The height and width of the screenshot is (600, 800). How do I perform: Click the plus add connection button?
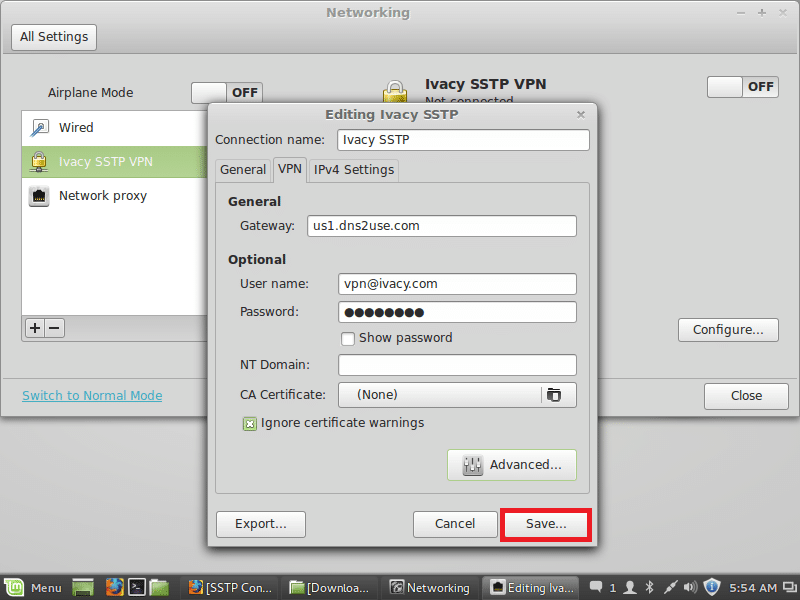pos(35,328)
